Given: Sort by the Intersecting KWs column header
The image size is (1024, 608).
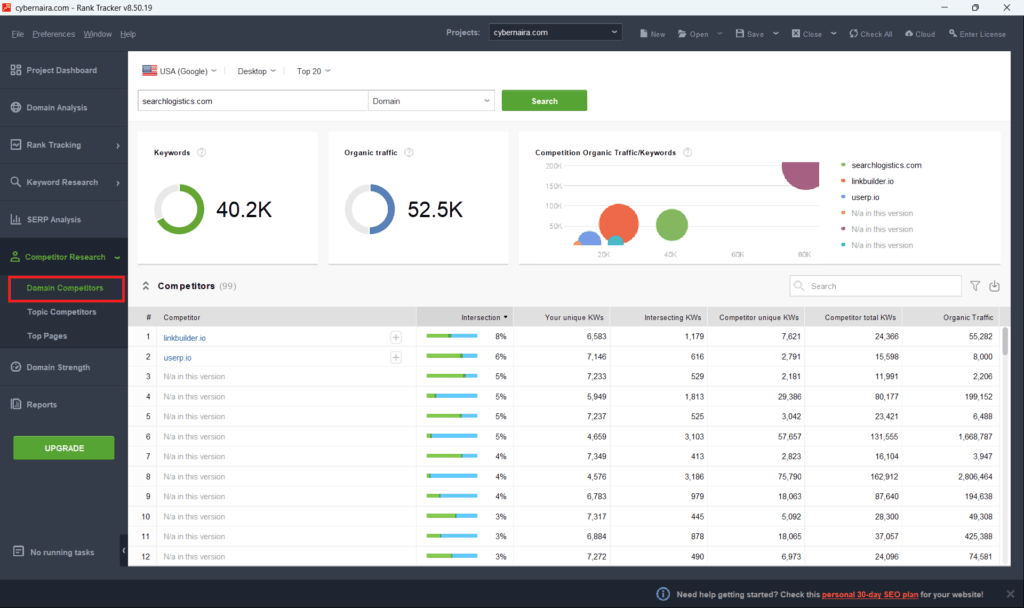Looking at the screenshot, I should tap(659, 317).
